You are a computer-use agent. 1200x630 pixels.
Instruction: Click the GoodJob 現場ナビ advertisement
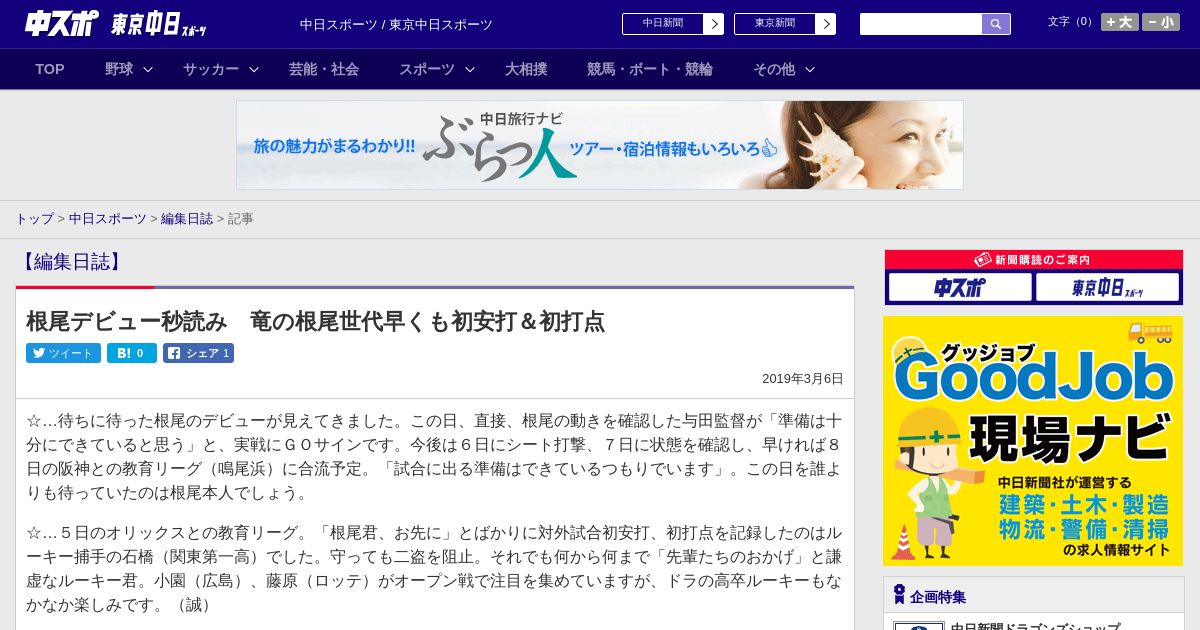pos(1033,441)
